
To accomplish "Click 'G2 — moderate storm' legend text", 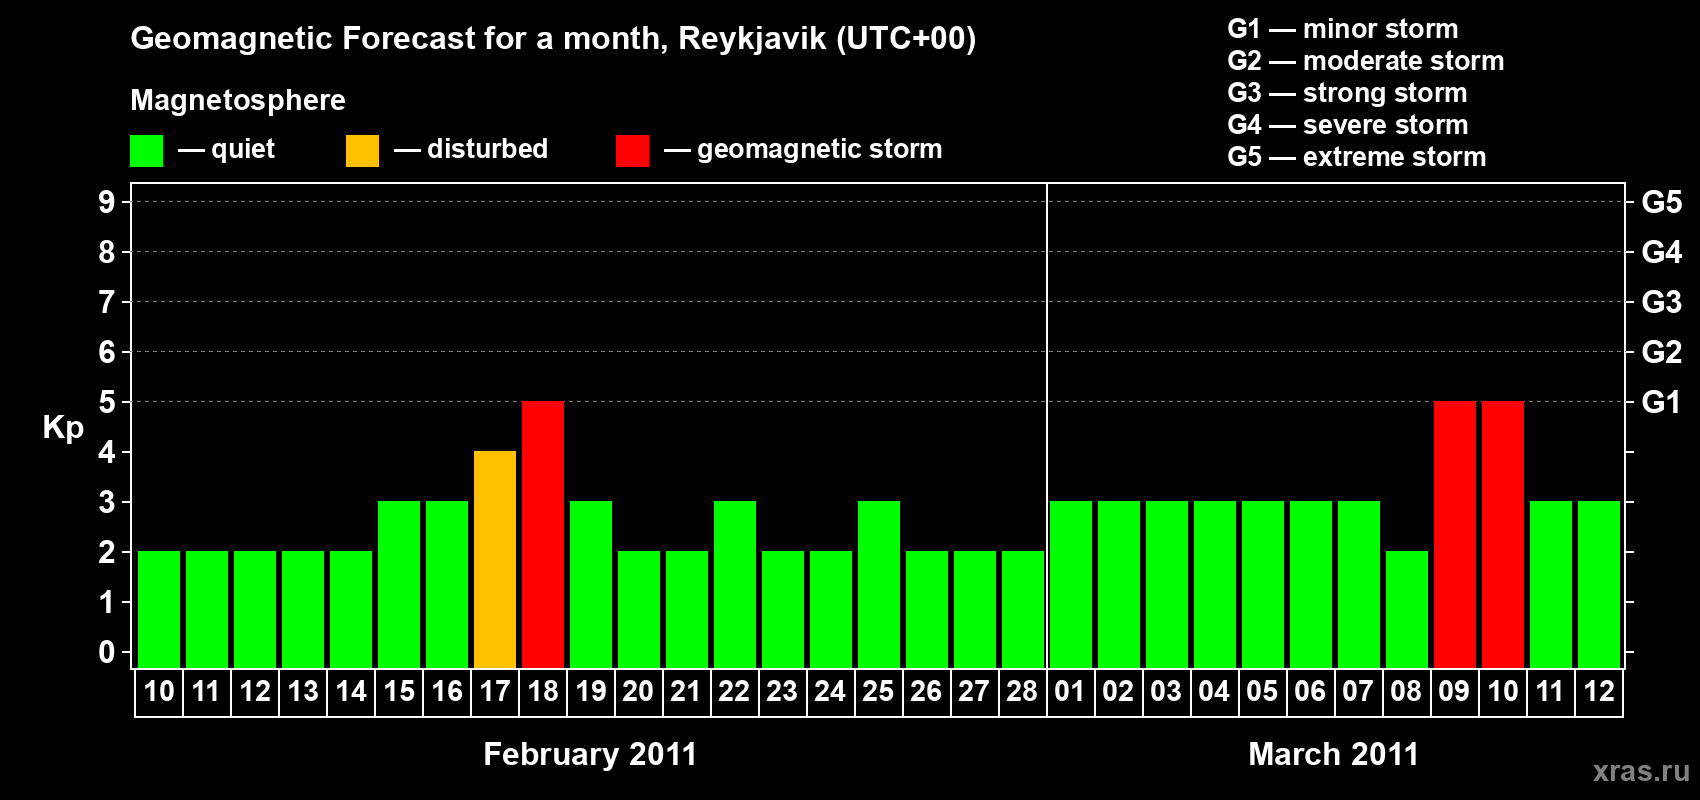I will pos(1366,61).
